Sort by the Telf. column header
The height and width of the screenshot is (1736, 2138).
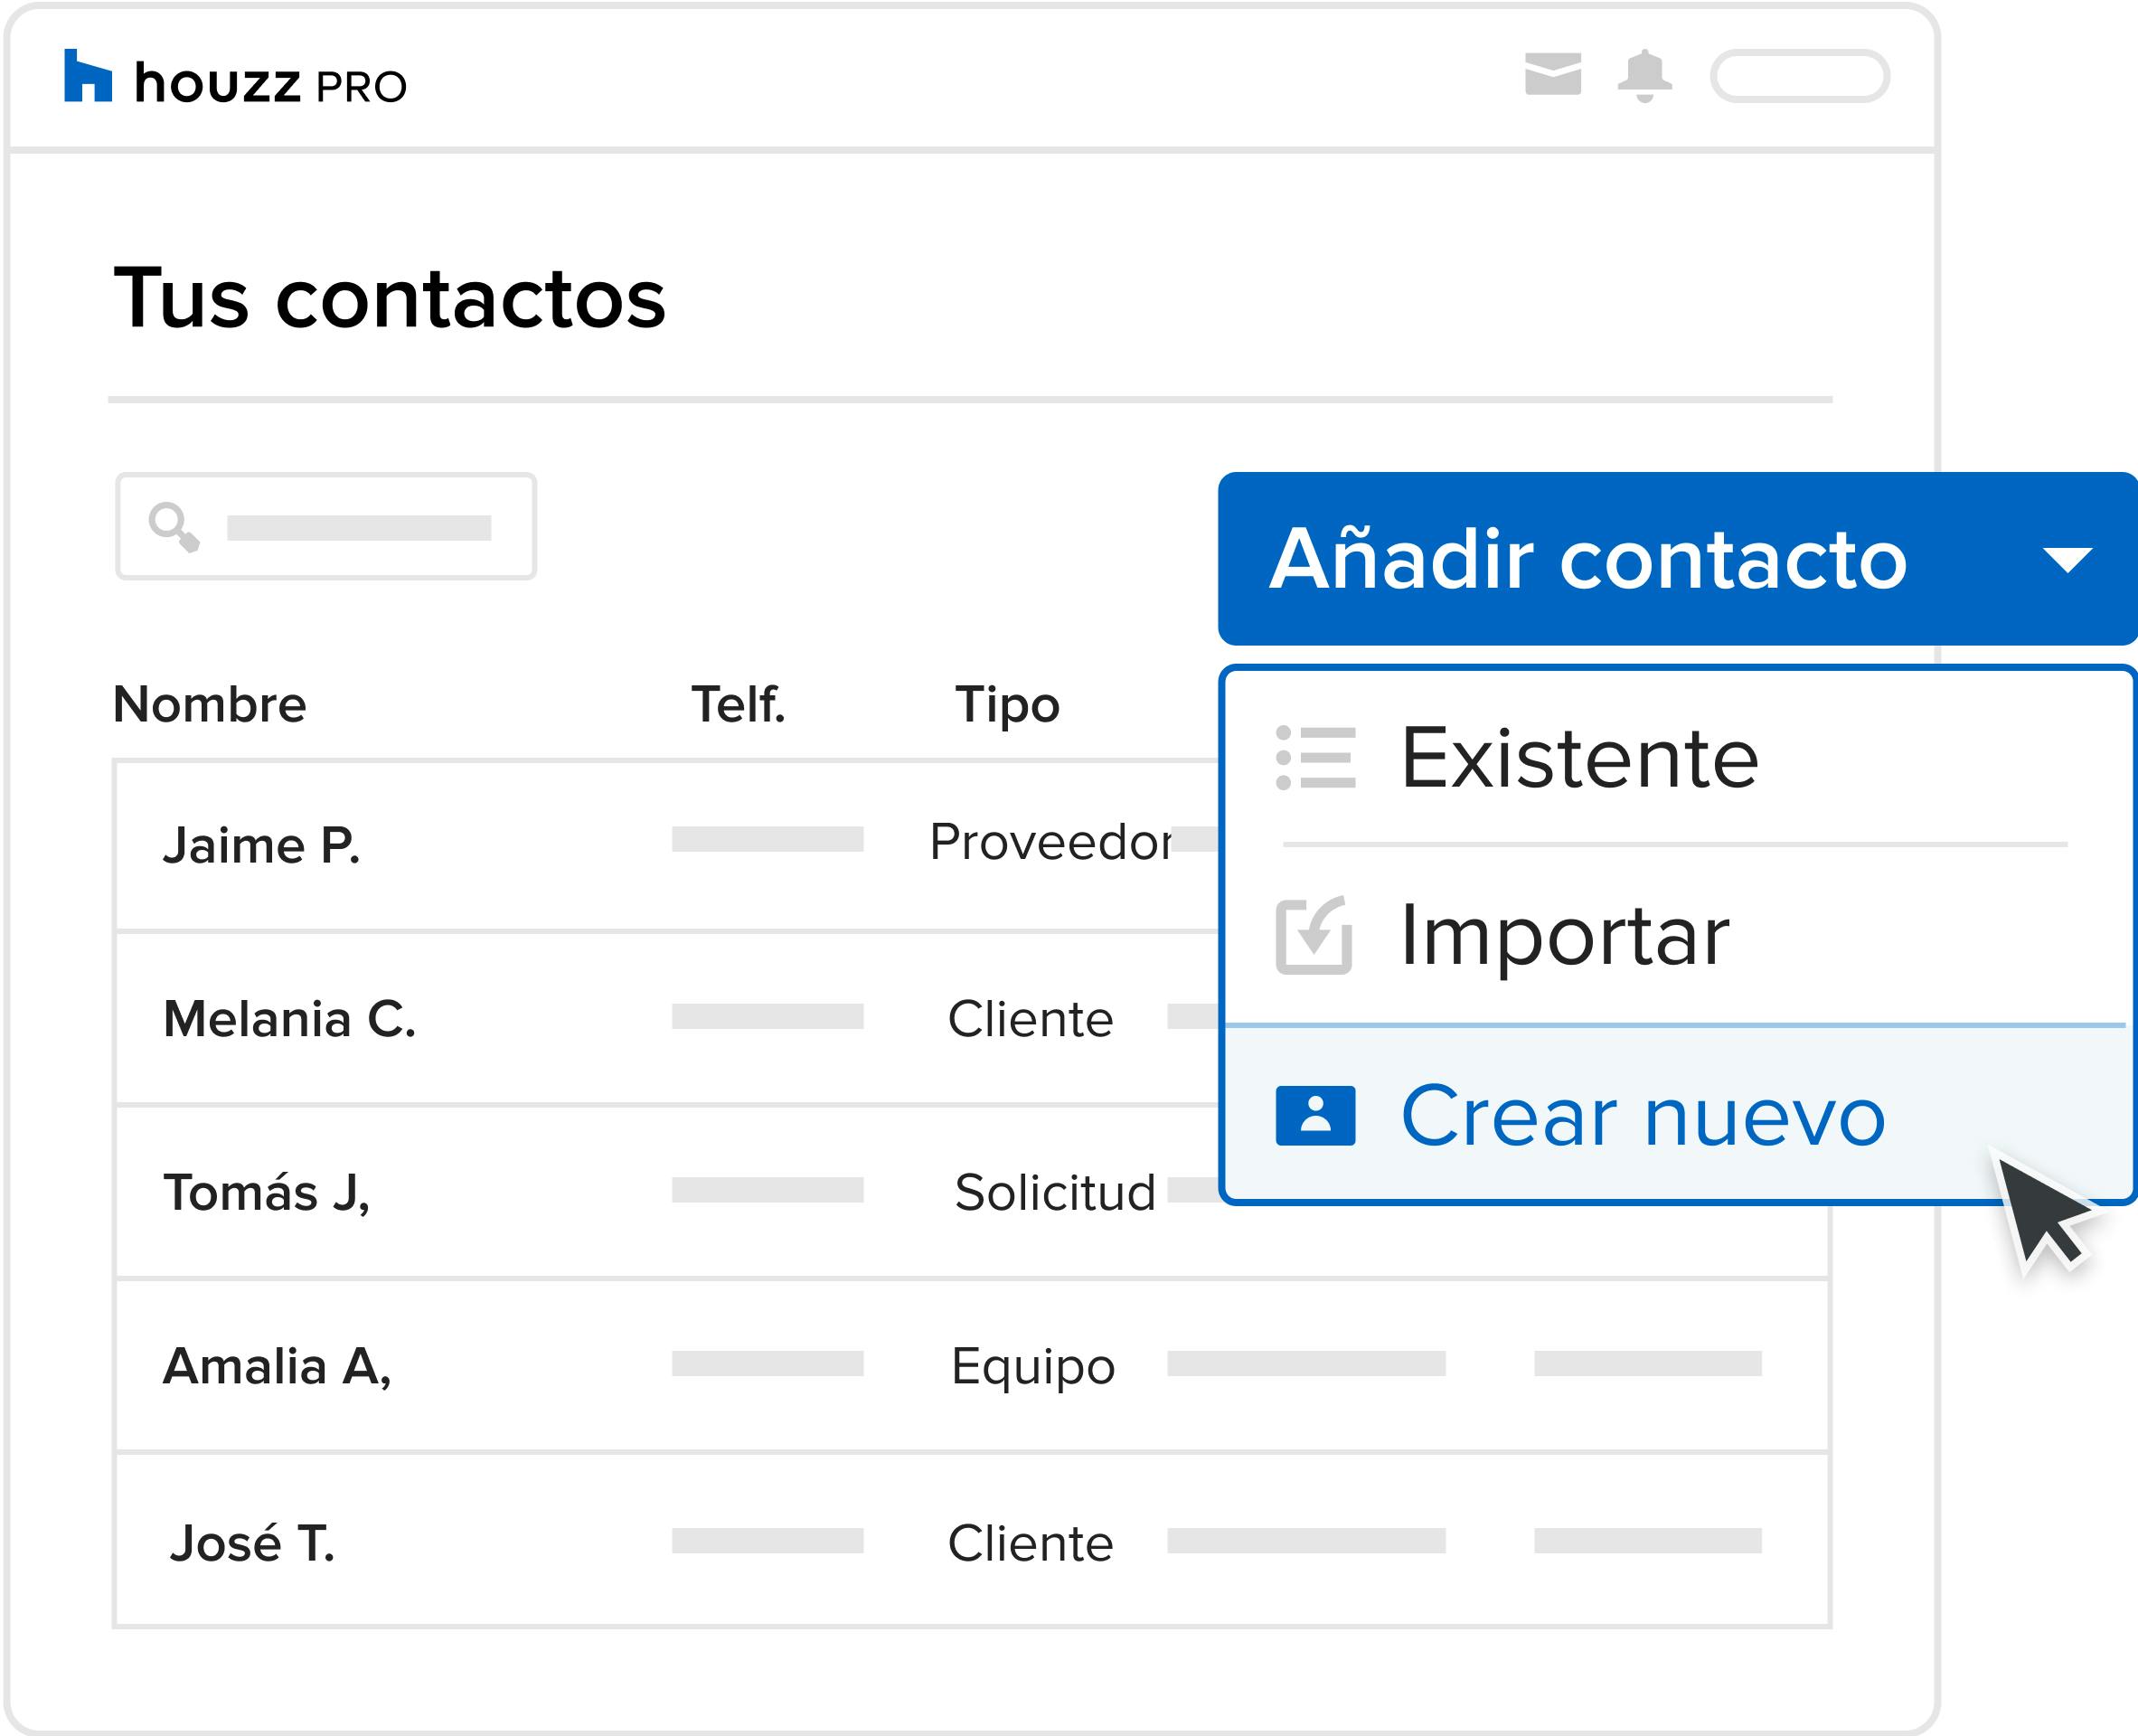pyautogui.click(x=738, y=704)
